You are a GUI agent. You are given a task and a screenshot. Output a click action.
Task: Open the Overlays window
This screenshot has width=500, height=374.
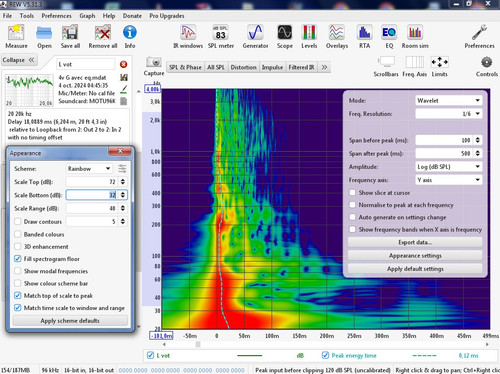coord(337,33)
